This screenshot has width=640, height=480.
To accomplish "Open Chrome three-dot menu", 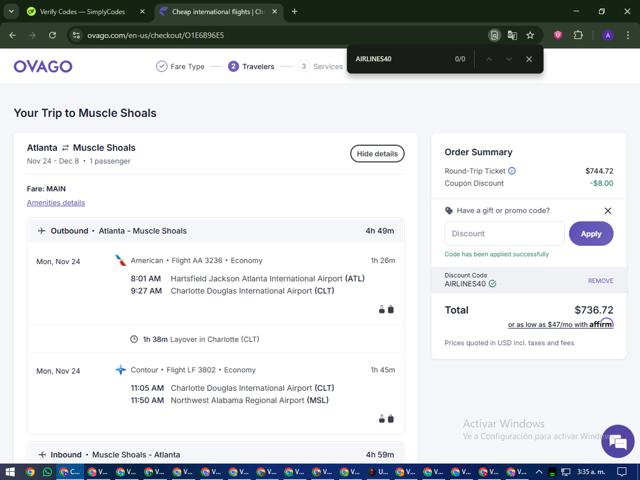I will (x=628, y=36).
